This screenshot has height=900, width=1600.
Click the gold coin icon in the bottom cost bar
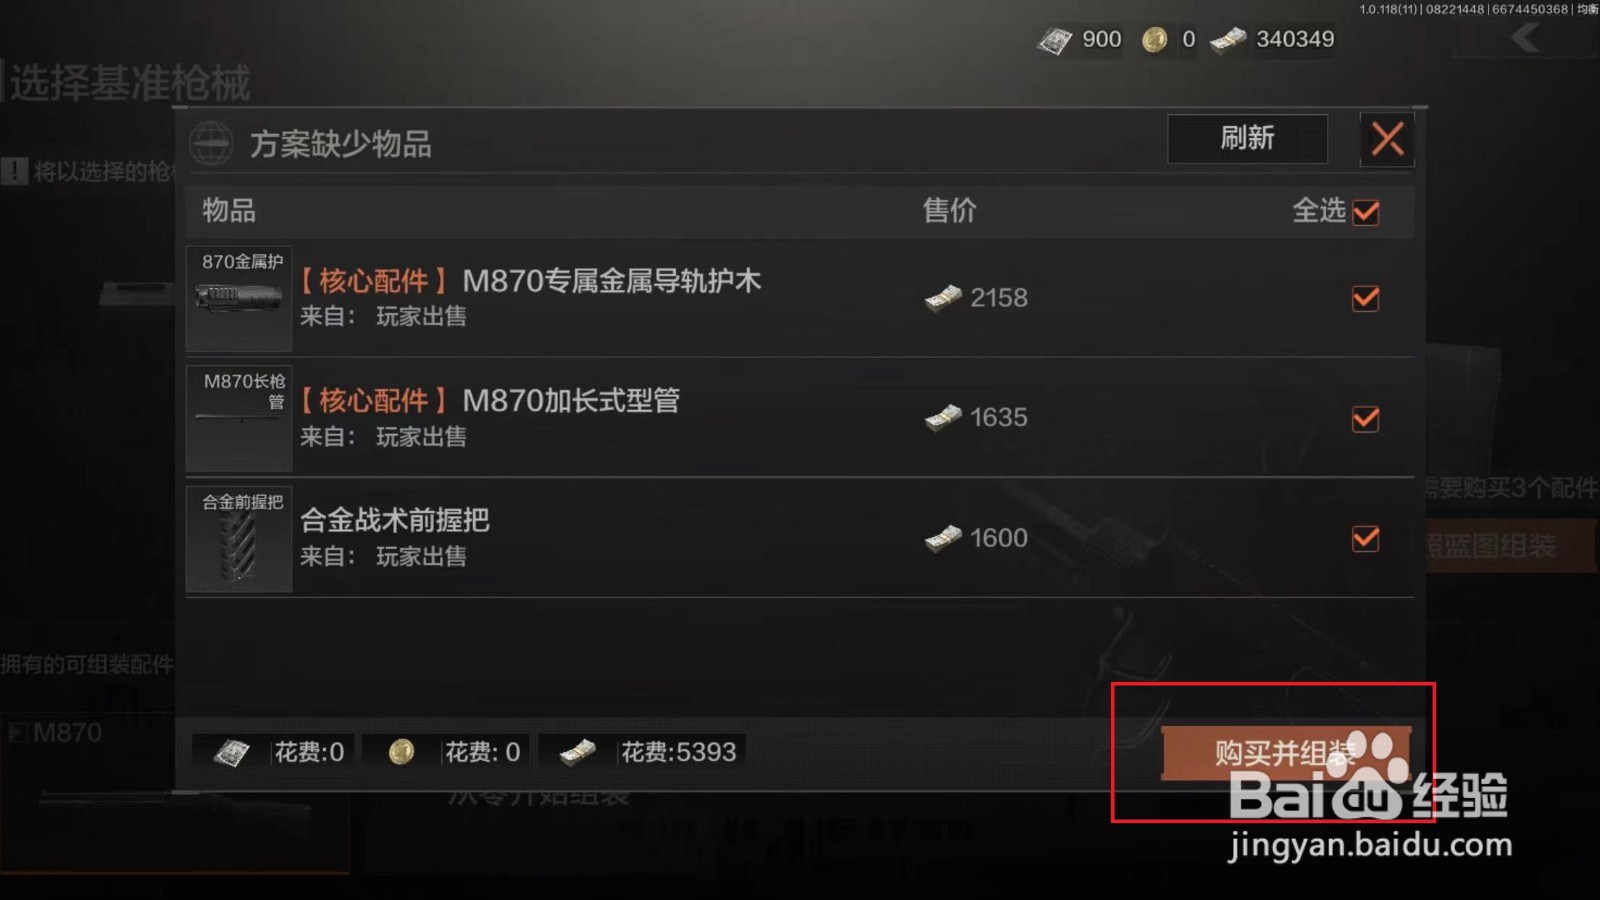point(401,752)
